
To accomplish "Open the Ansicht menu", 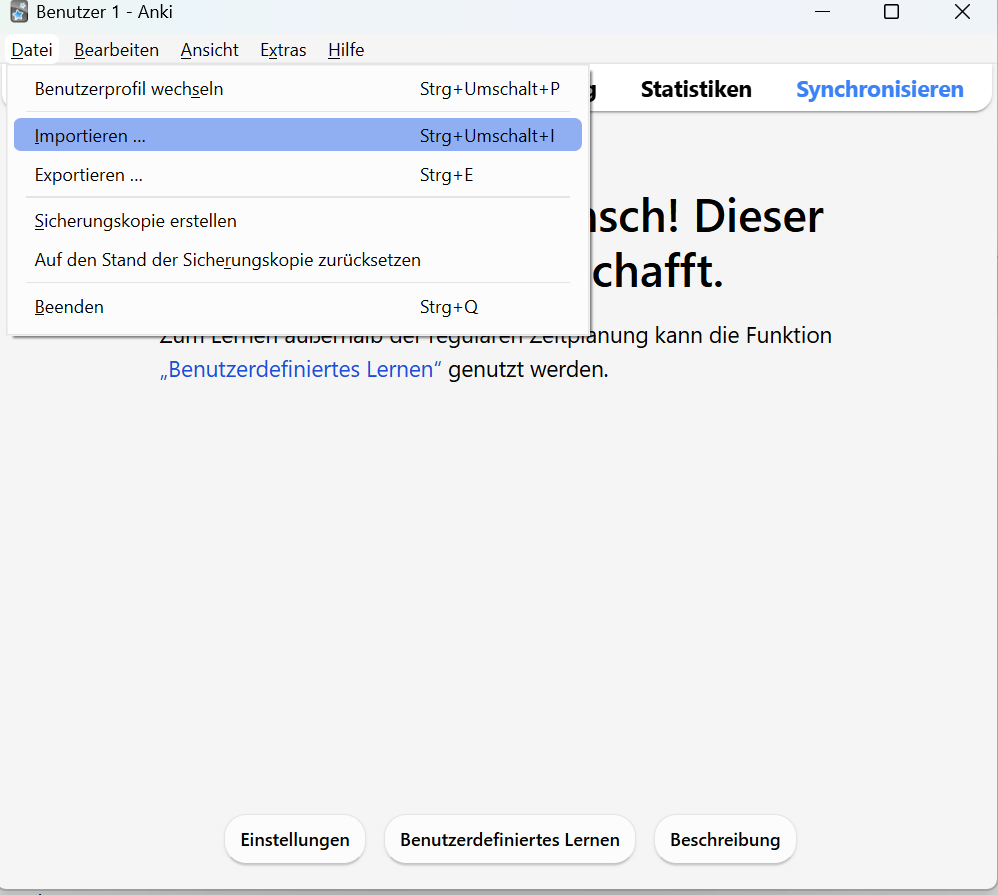I will pos(209,50).
